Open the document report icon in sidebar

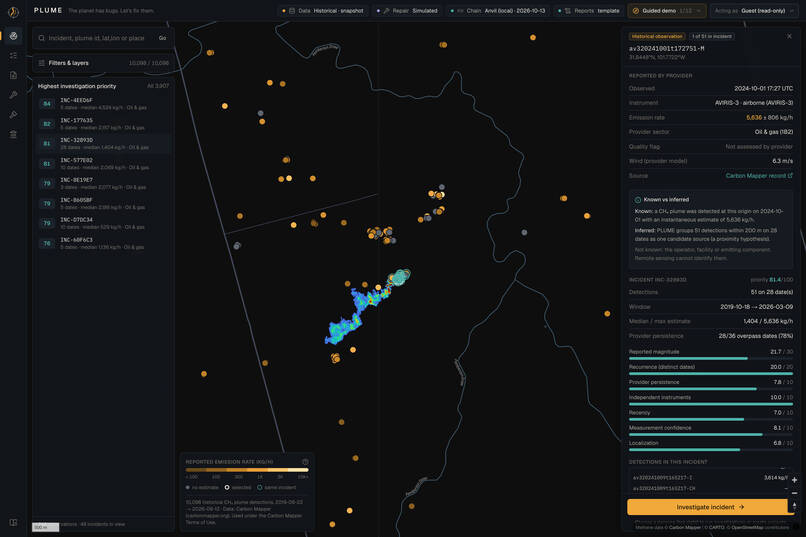13,75
